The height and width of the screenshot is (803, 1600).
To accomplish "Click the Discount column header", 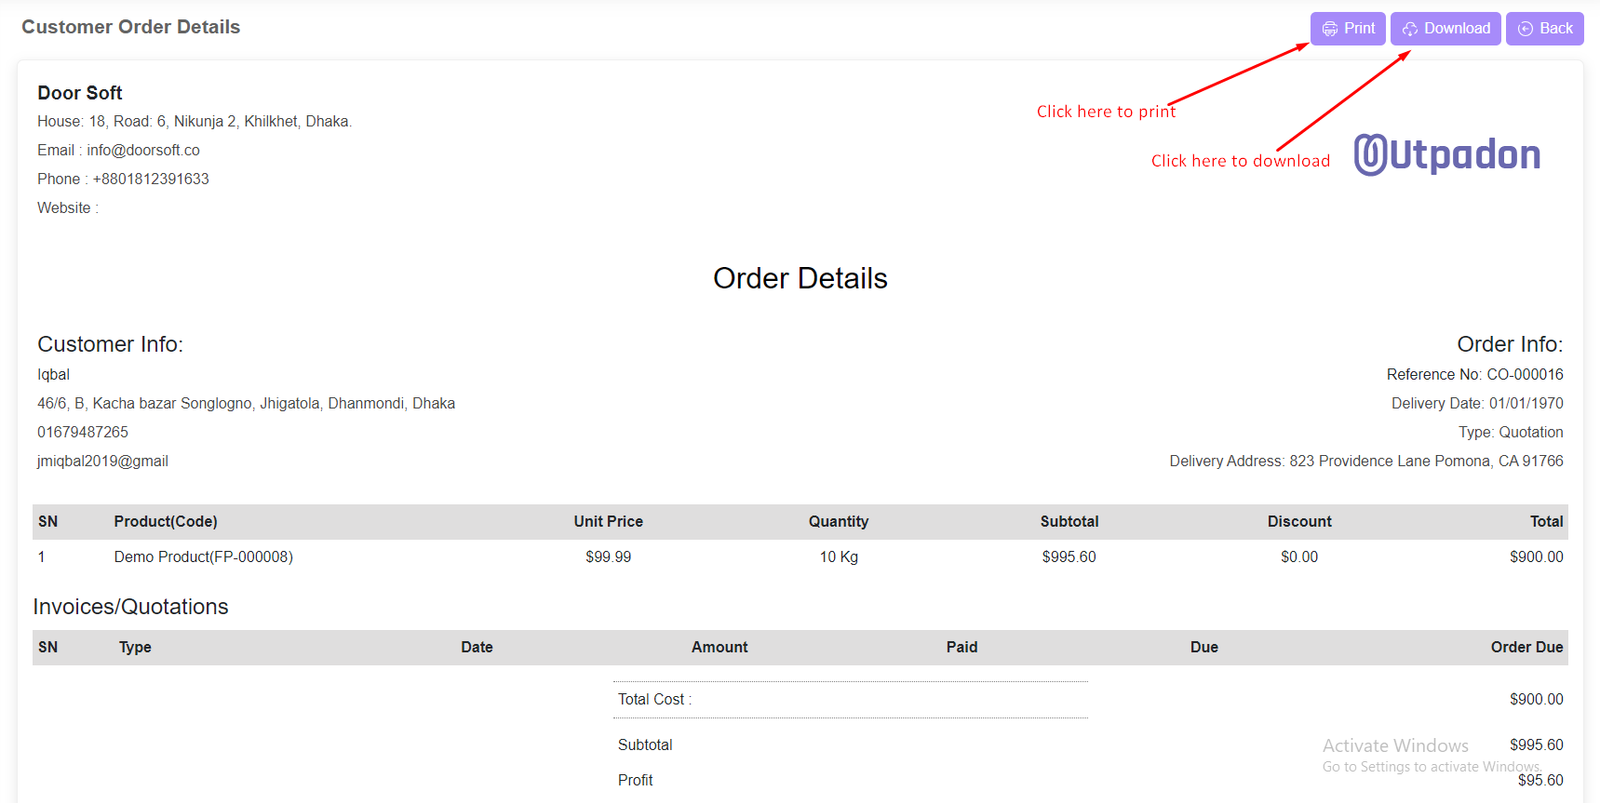I will [1299, 521].
